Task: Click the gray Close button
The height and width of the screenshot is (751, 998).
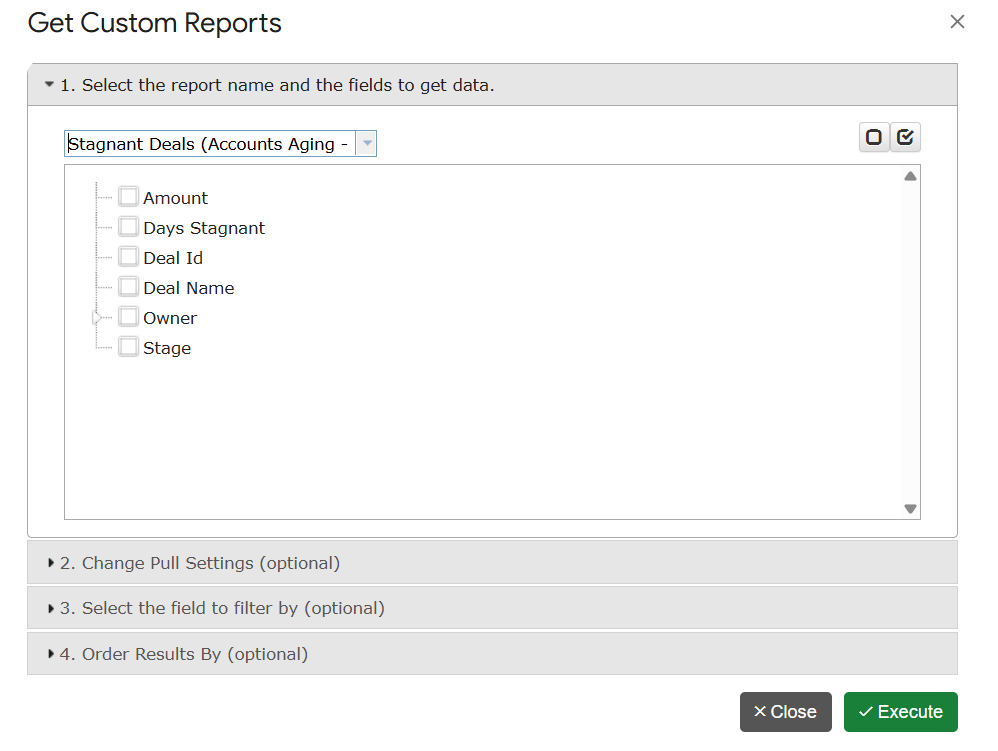Action: point(785,712)
